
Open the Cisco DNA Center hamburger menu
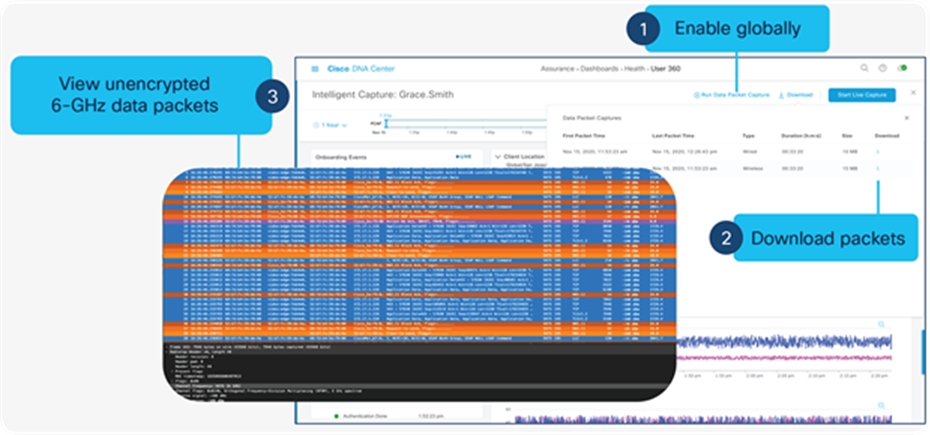click(315, 69)
